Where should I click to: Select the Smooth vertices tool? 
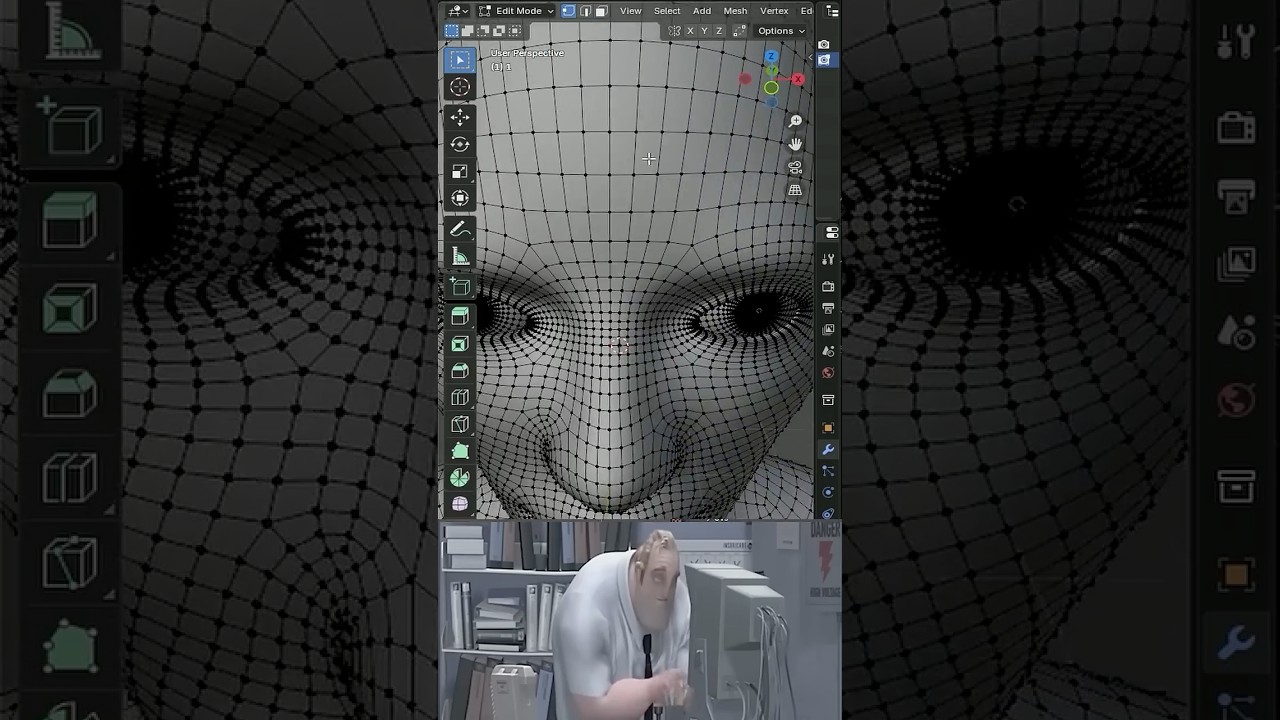click(x=460, y=504)
